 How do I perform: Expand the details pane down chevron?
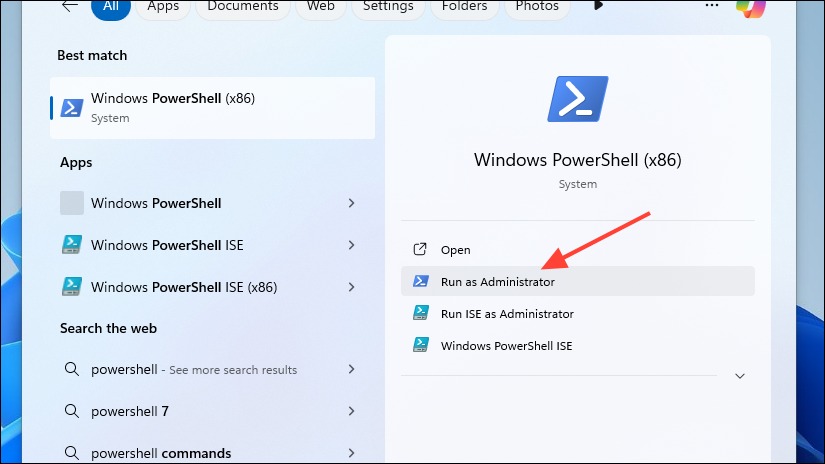(x=740, y=376)
